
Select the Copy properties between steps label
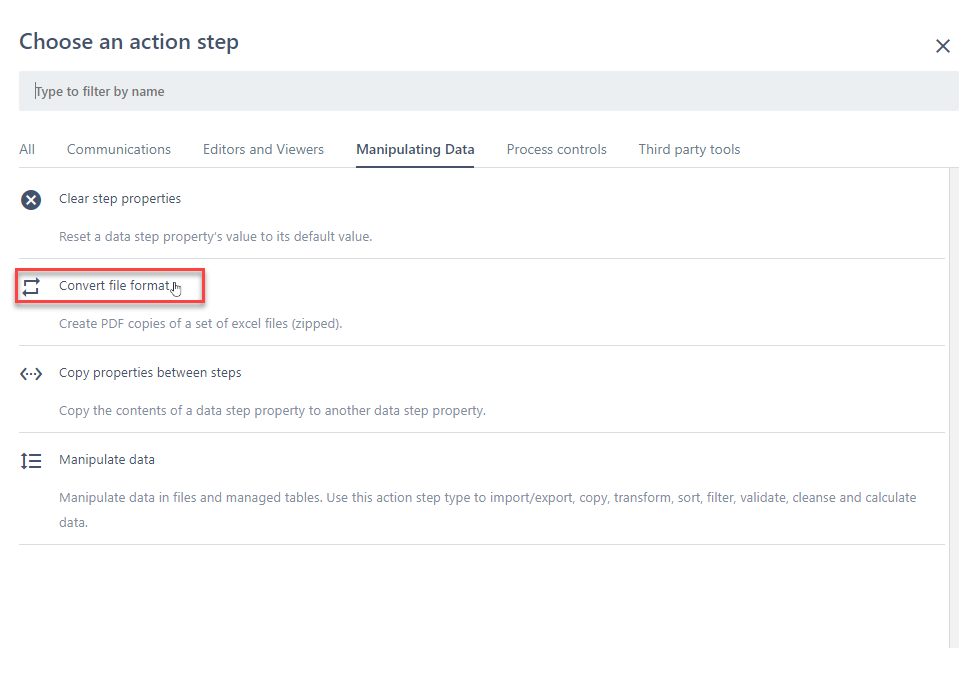point(150,373)
